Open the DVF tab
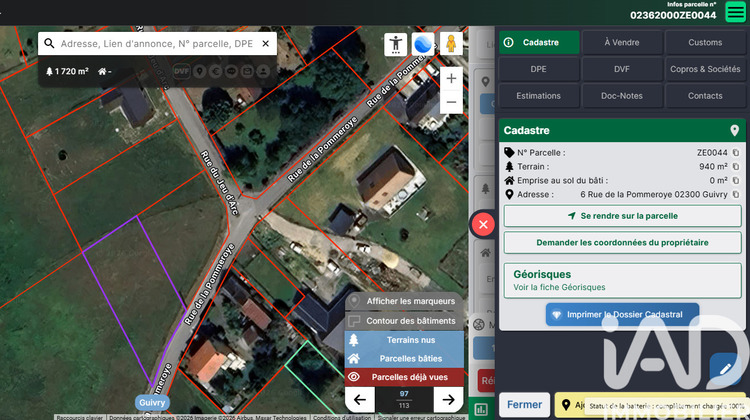The height and width of the screenshot is (420, 750). tap(622, 69)
